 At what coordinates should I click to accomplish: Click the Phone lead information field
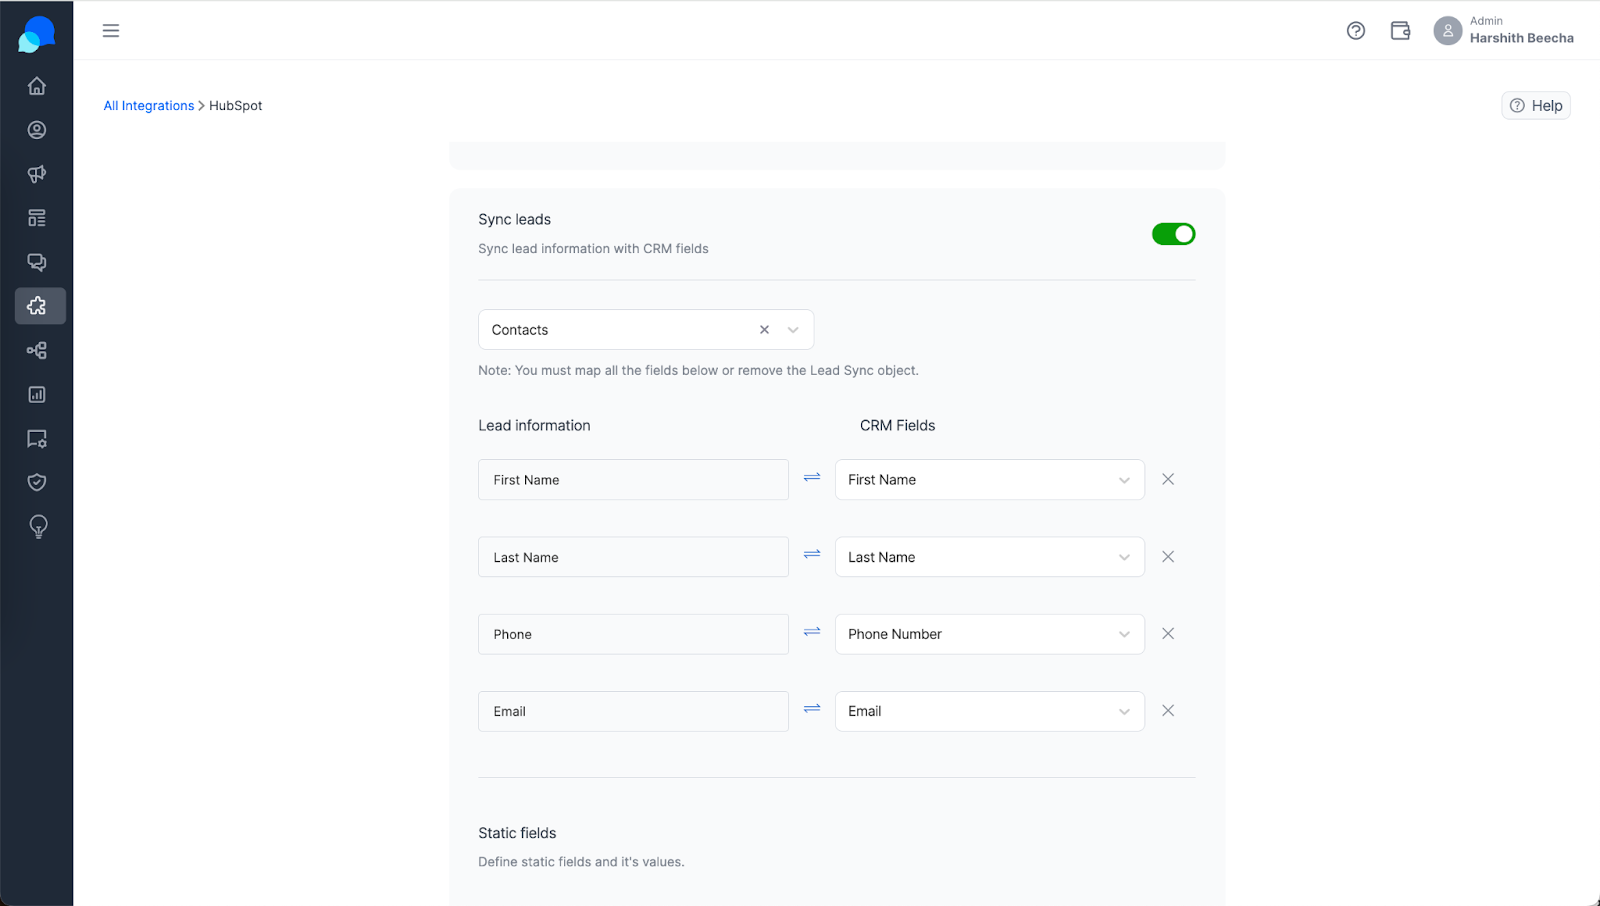point(633,634)
